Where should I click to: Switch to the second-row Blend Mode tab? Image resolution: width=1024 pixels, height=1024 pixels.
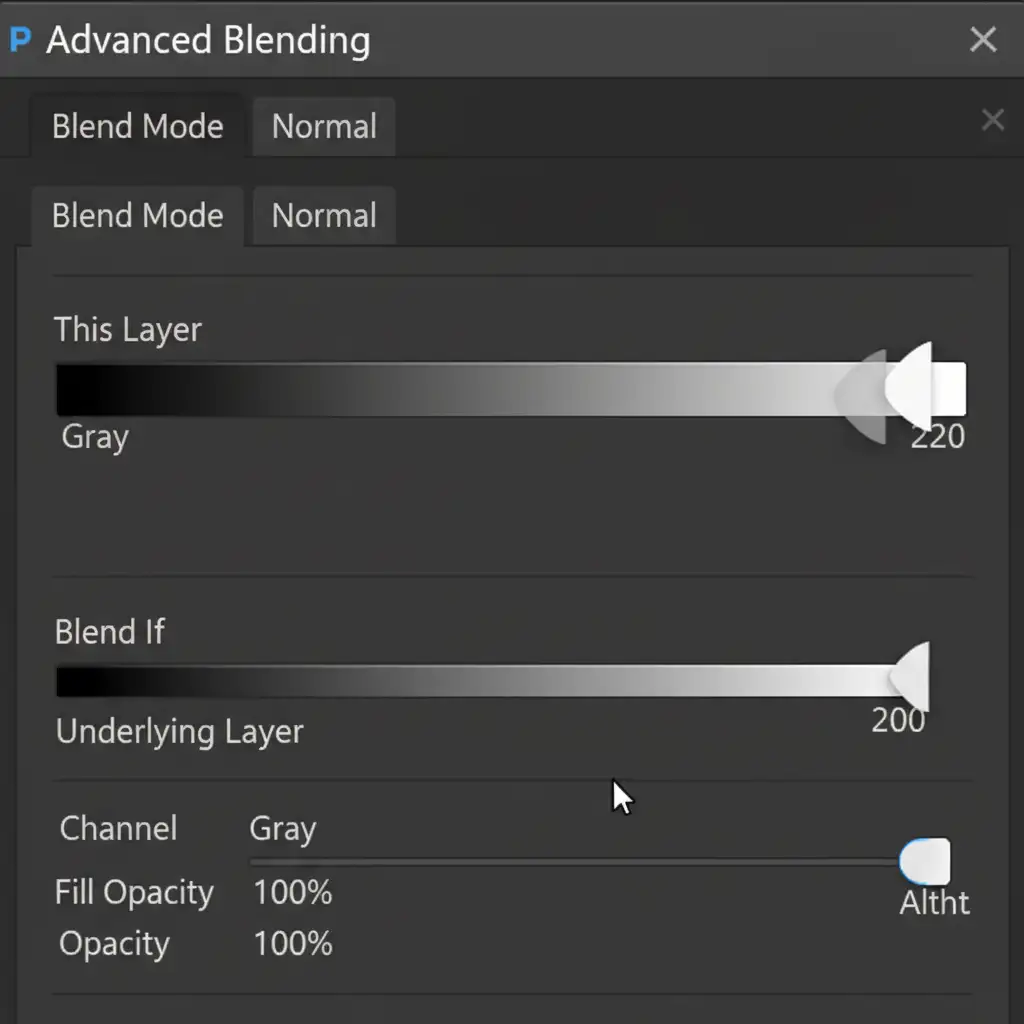(x=137, y=216)
